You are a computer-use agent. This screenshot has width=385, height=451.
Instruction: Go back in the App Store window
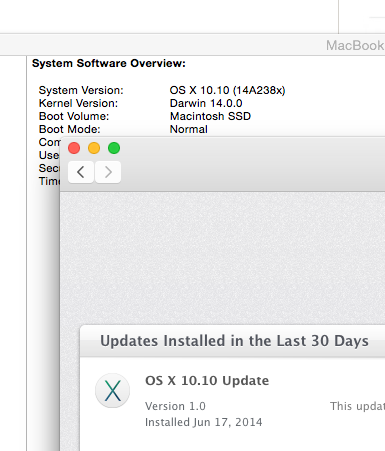[x=81, y=172]
